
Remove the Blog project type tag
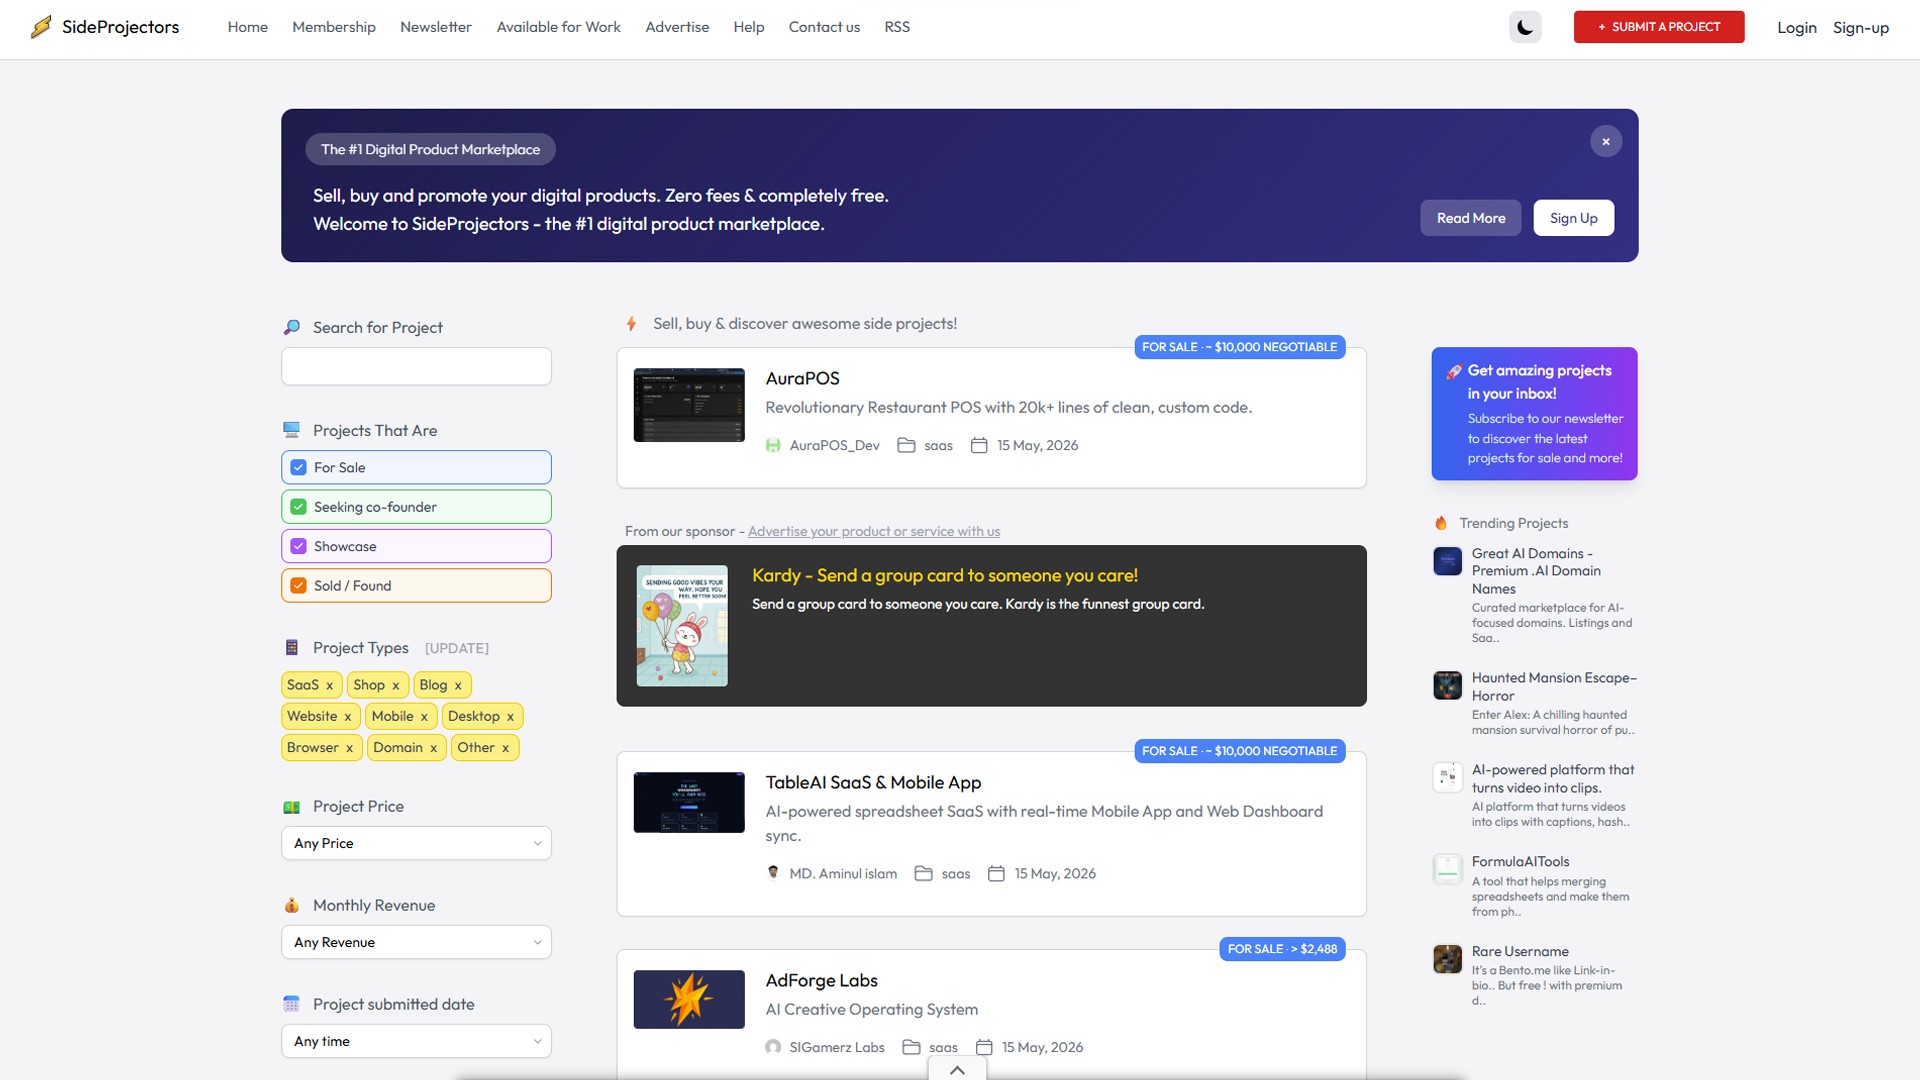pos(458,686)
